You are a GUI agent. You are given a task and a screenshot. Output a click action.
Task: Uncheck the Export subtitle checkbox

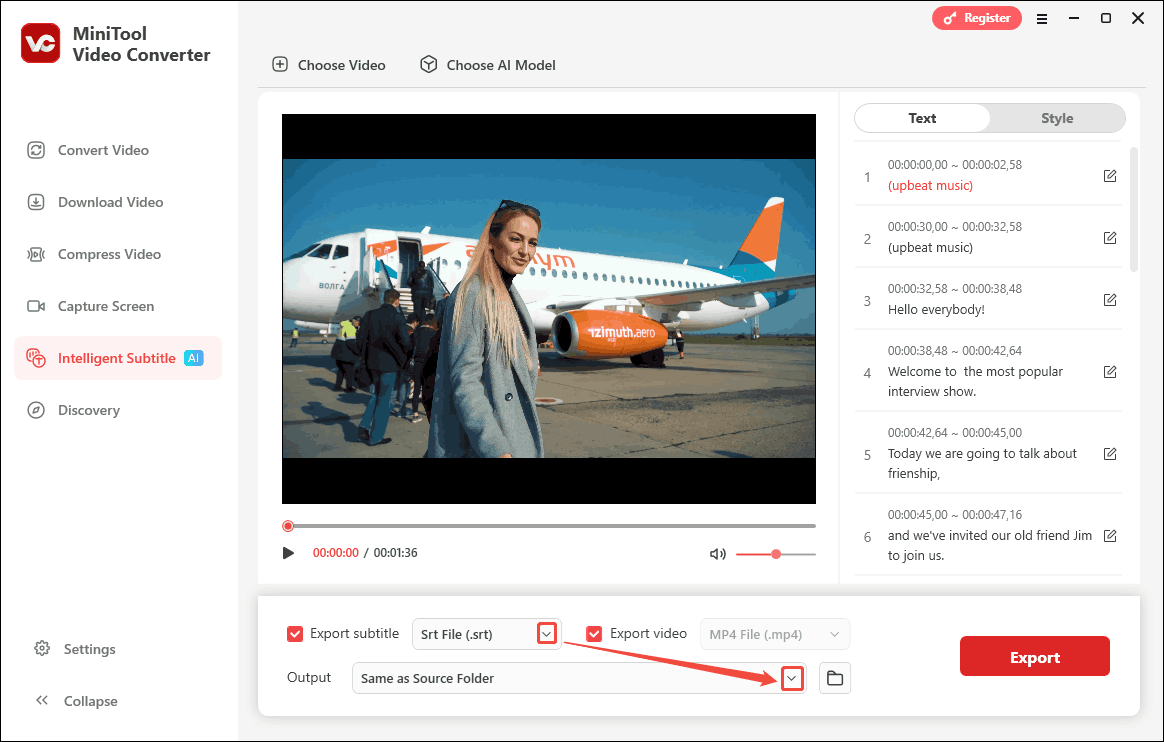[x=295, y=633]
